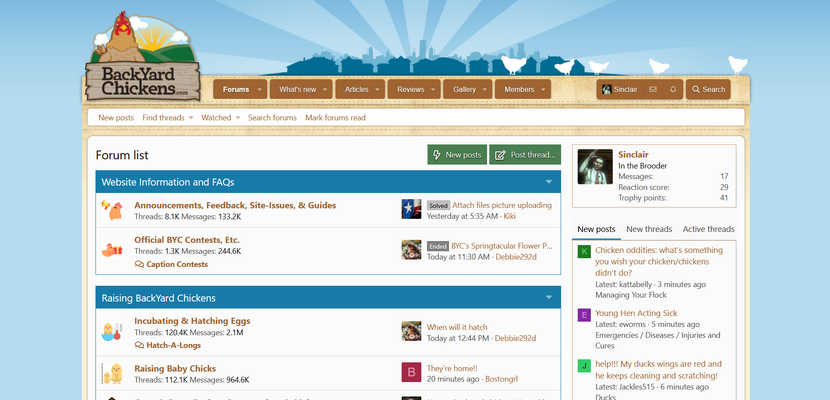
Task: Click the New posts sub-navigation link
Action: (116, 117)
